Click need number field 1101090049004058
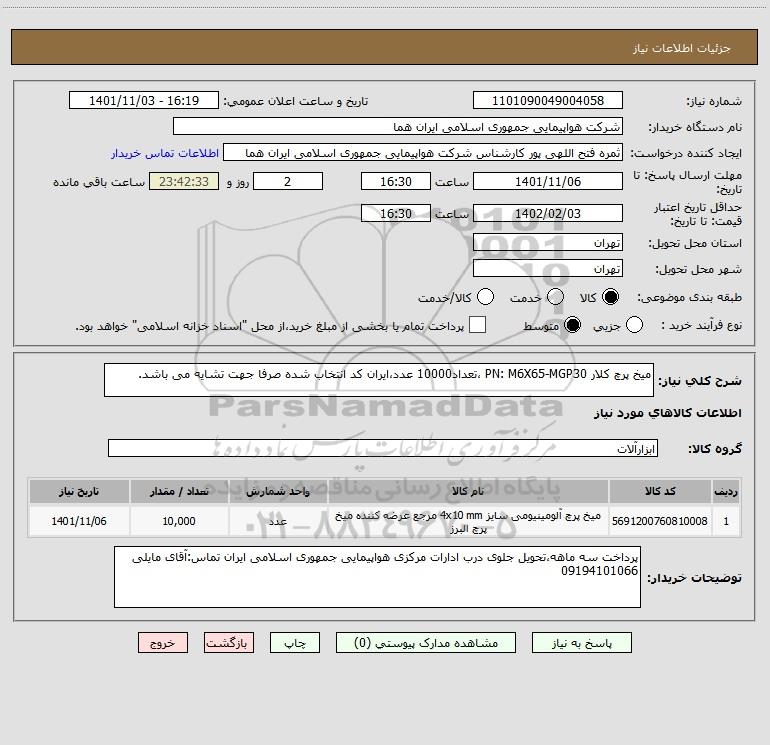Viewport: 770px width, 745px height. click(548, 101)
